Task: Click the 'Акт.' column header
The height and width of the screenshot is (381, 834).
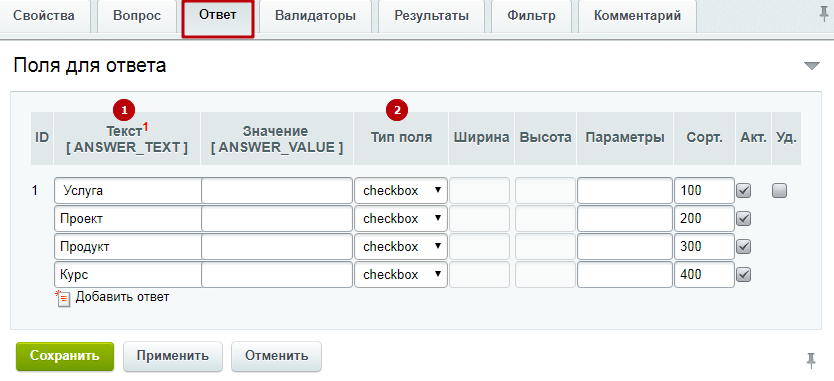Action: [x=753, y=137]
